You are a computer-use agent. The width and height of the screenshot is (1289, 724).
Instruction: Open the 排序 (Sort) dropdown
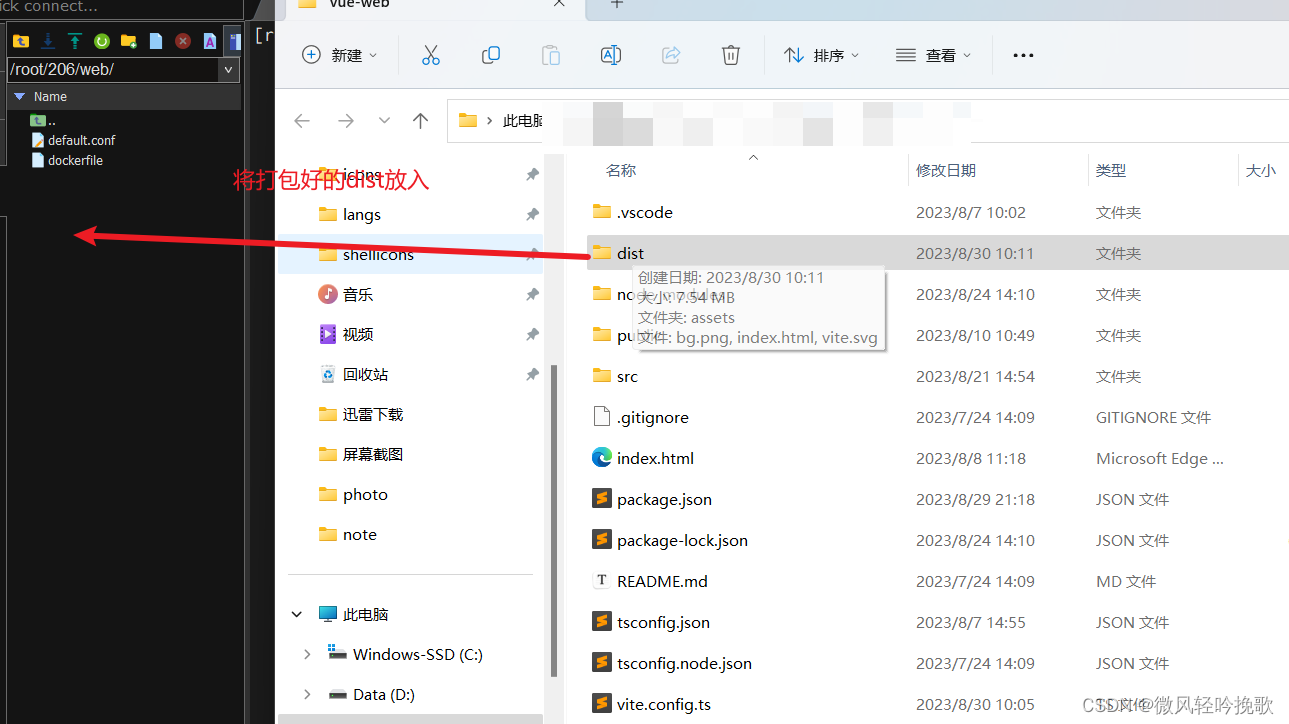(821, 55)
